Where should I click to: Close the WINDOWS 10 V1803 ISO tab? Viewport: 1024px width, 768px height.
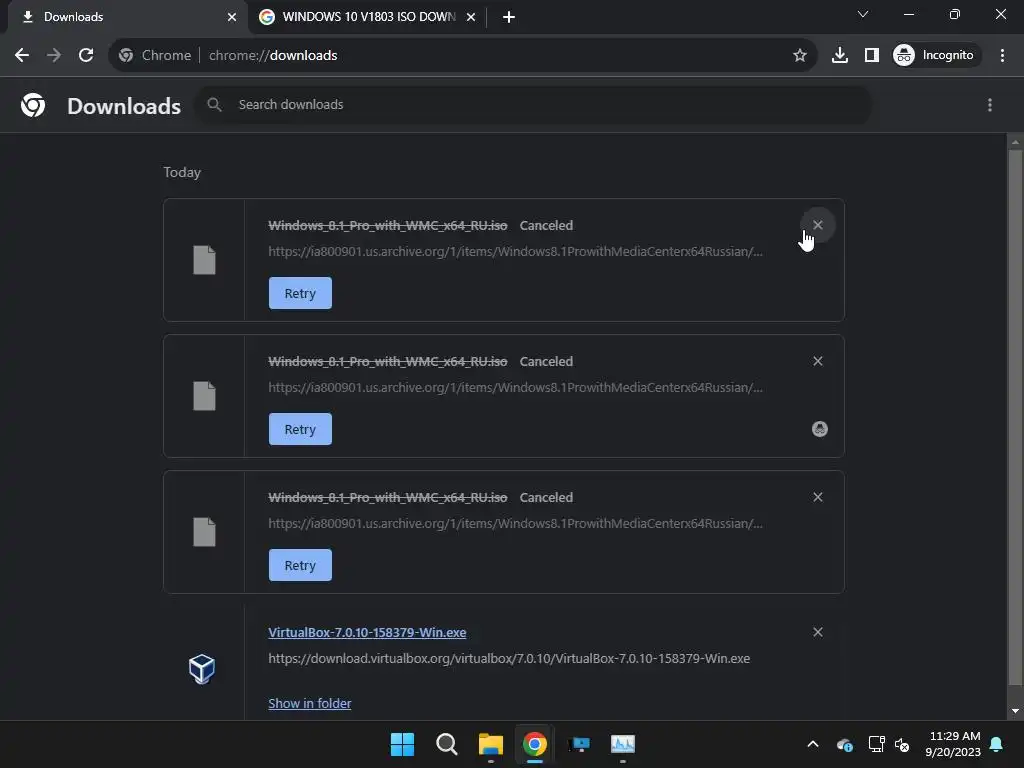click(x=471, y=17)
